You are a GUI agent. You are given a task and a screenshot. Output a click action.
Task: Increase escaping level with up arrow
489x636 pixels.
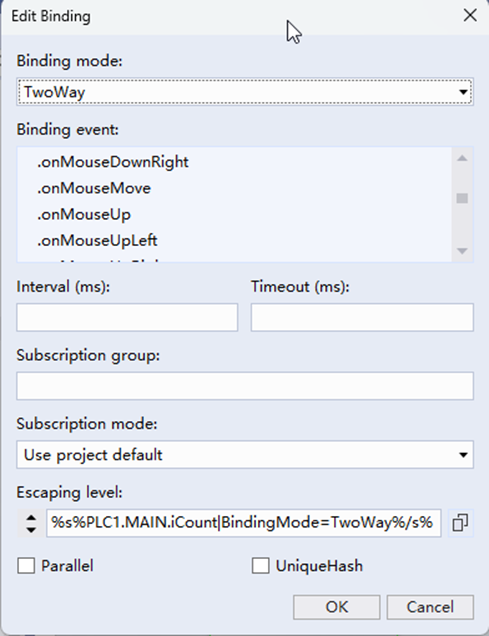[x=31, y=517]
